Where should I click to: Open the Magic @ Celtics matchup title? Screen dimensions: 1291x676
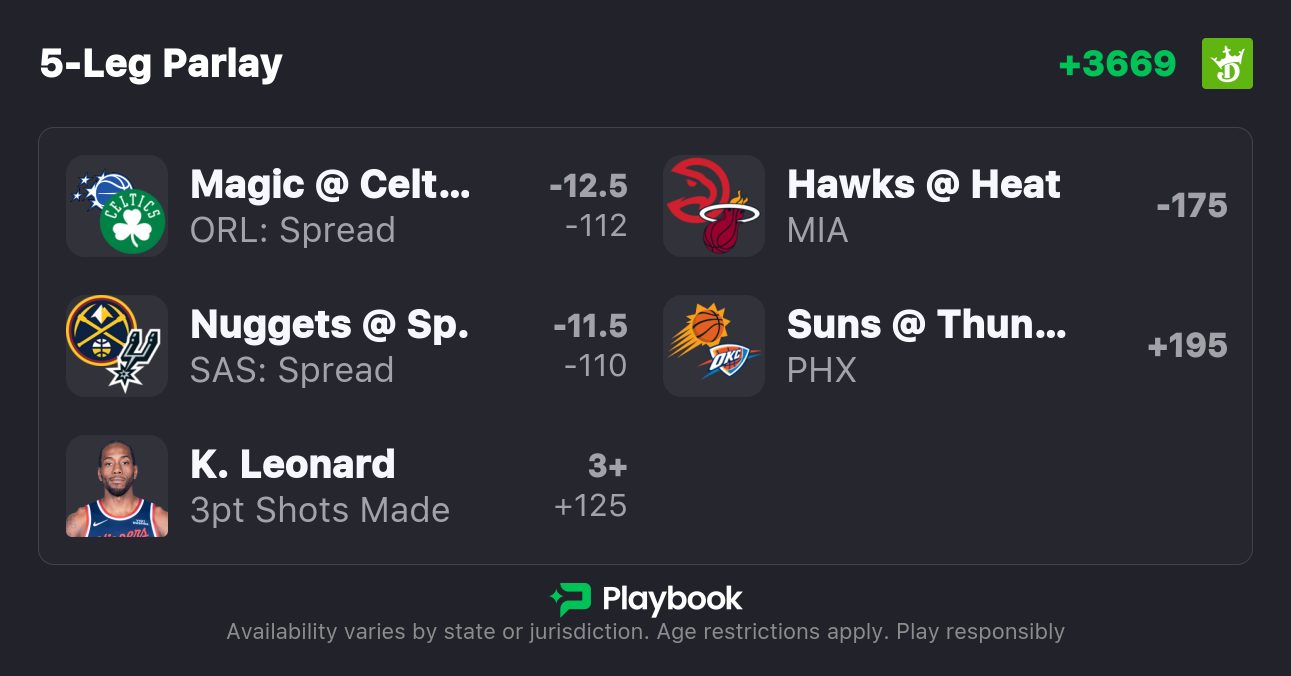click(x=330, y=185)
